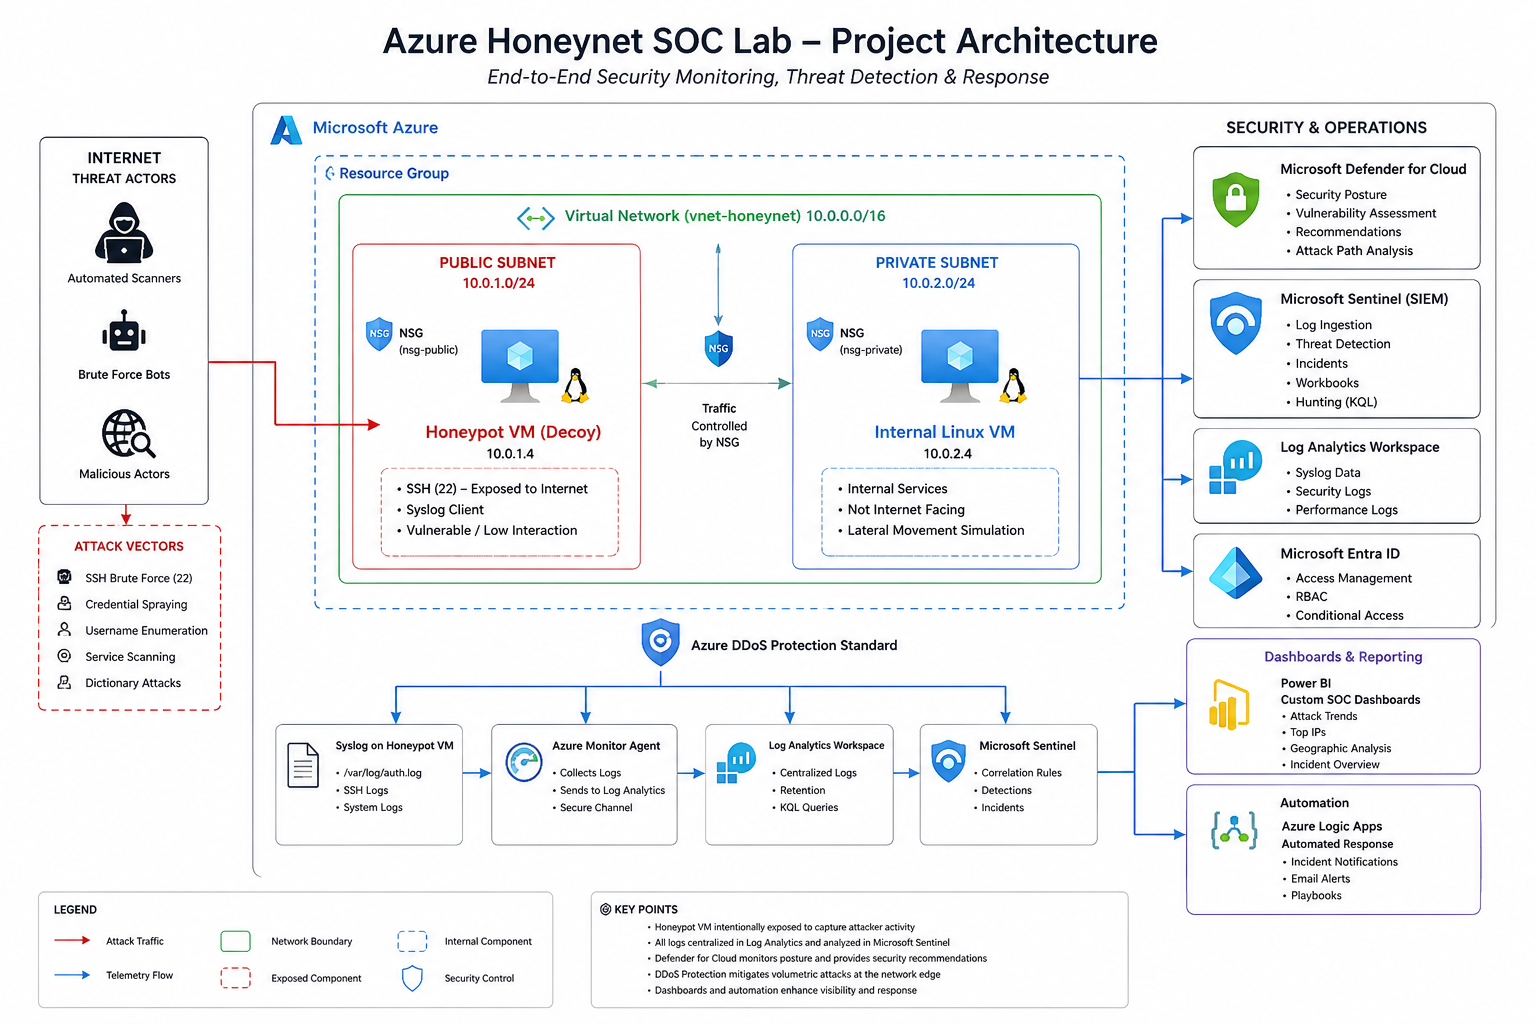Viewport: 1536px width, 1024px height.
Task: Click '/var/log/auth.log' entry
Action: (383, 773)
